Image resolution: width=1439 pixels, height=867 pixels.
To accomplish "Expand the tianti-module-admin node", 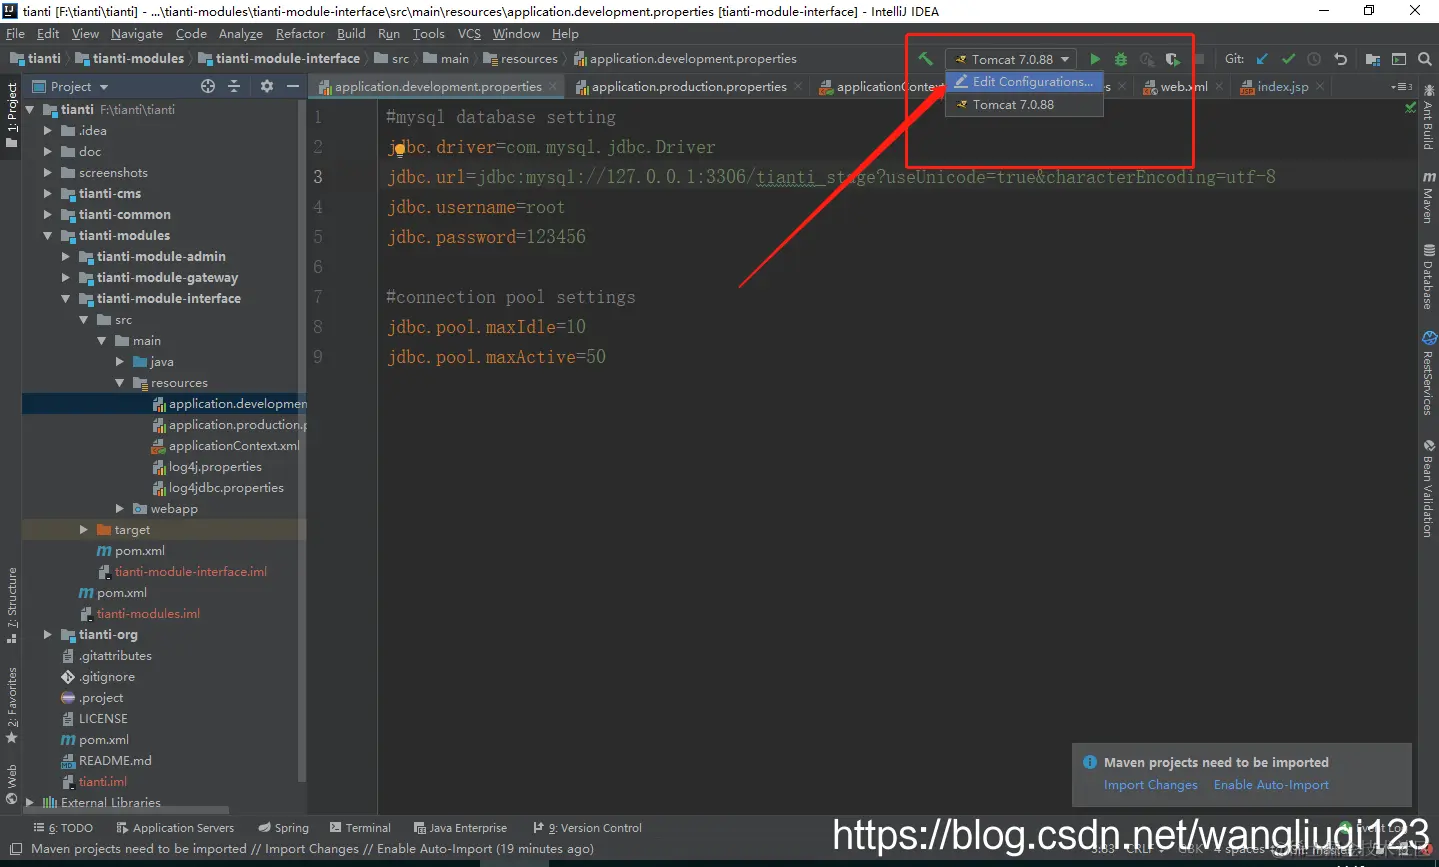I will (66, 257).
